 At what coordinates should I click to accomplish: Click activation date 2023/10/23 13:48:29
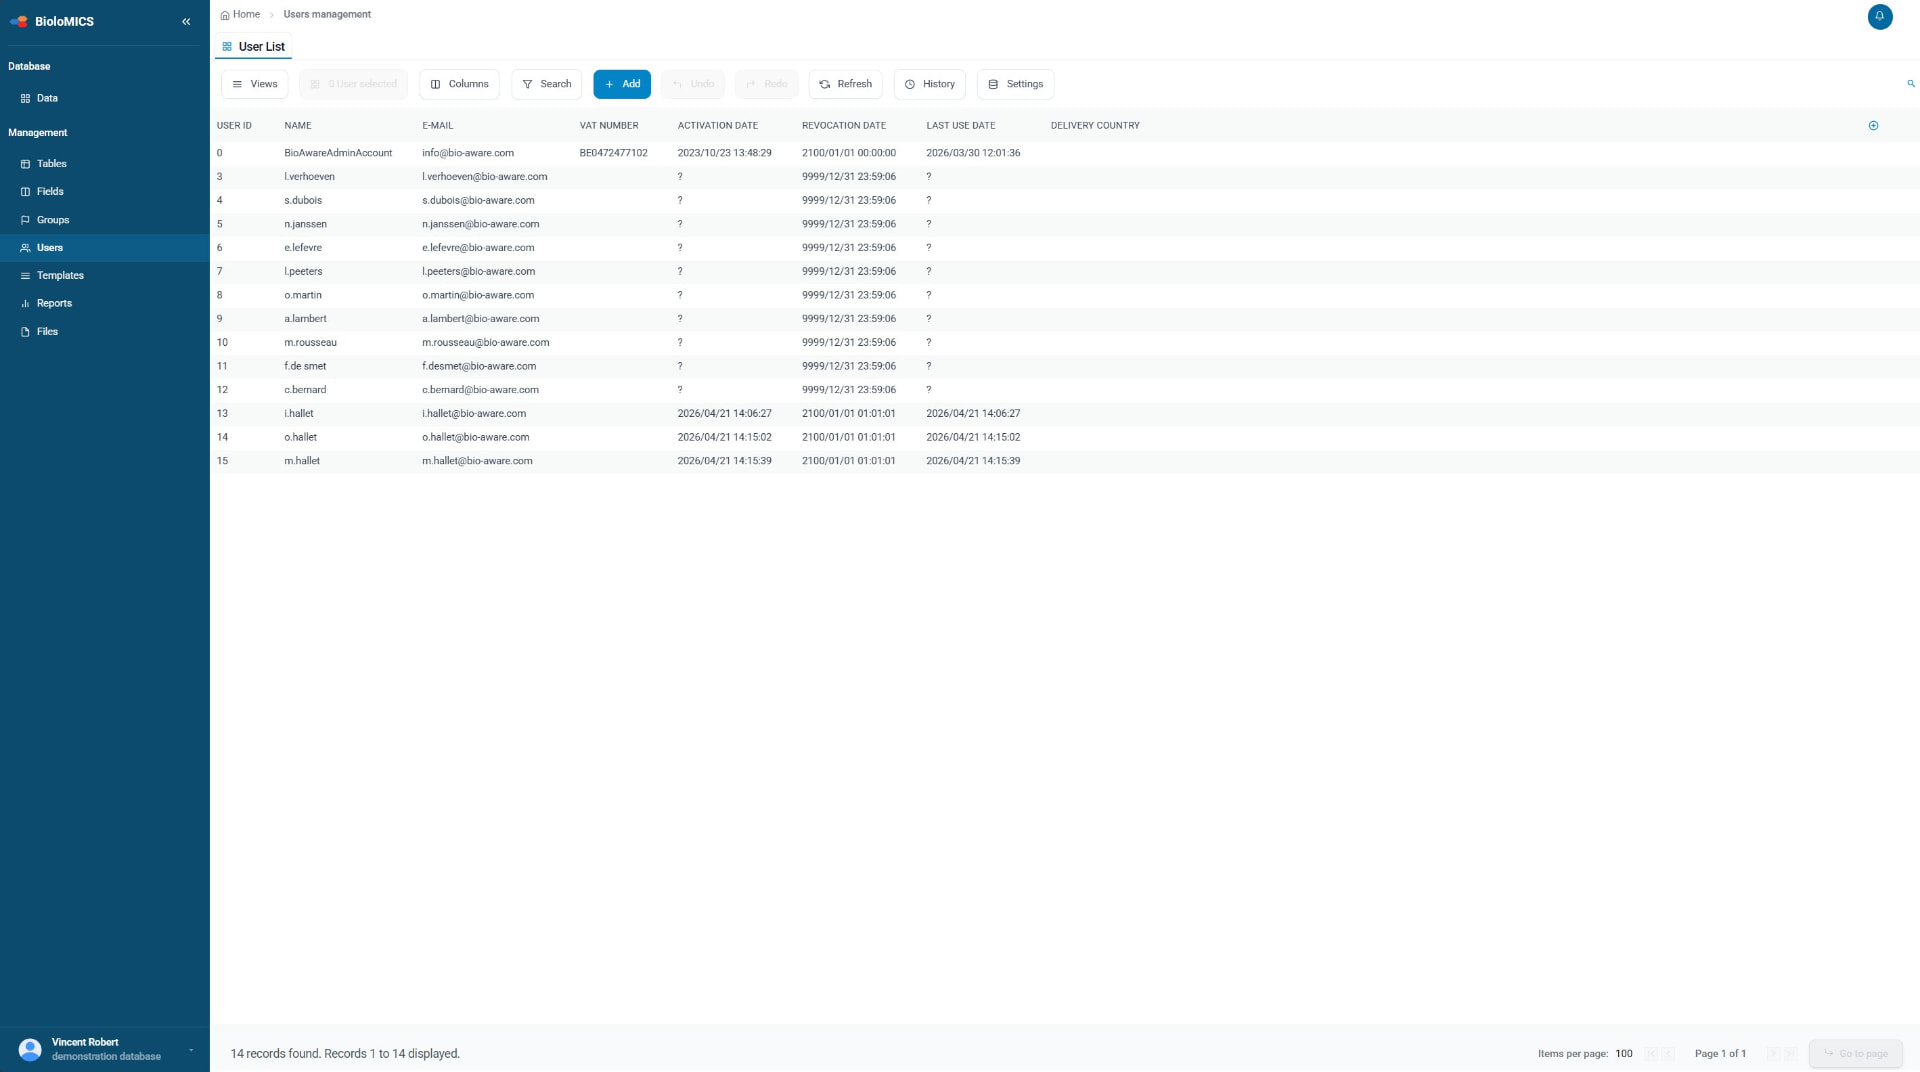[725, 153]
